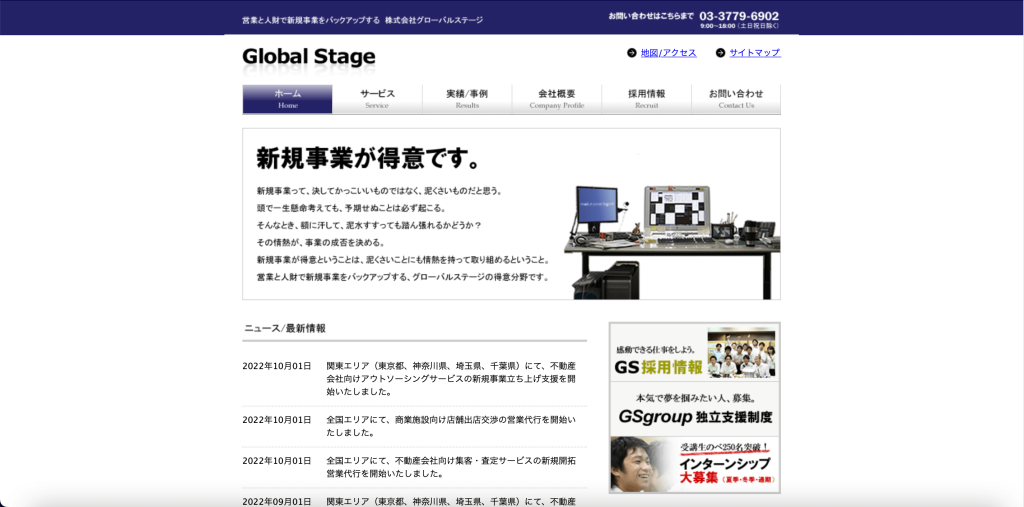1024x507 pixels.
Task: Click the 新規事業が得意です headline
Action: [370, 158]
